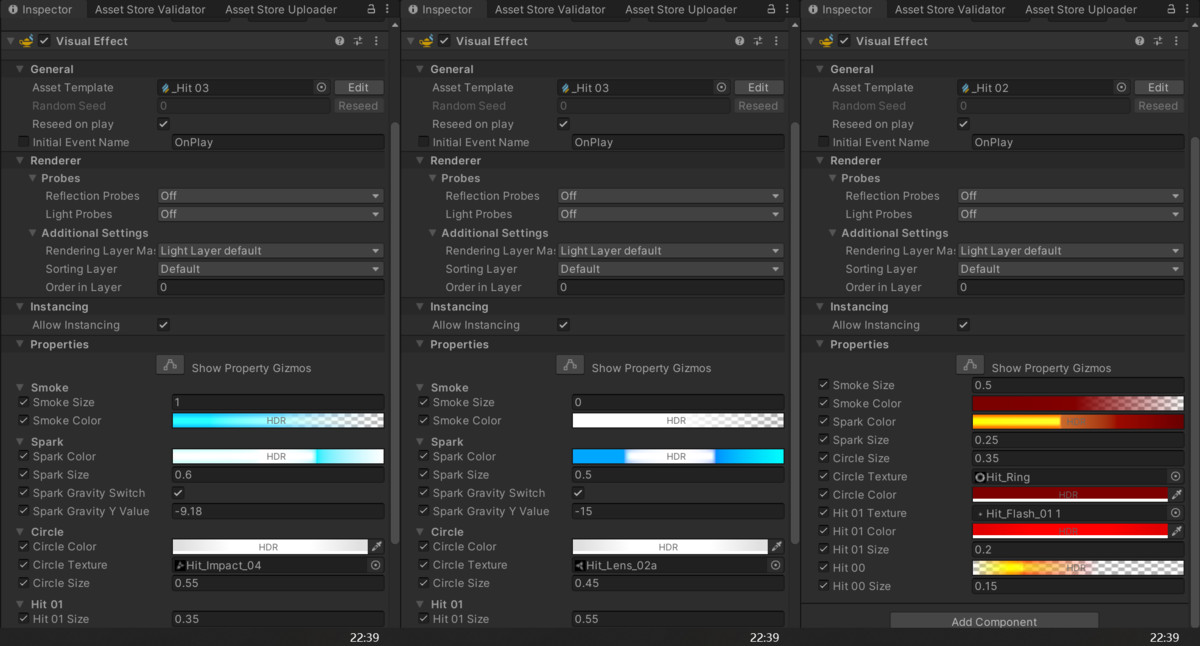Uncheck Smoke Size override in left Inspector

pyautogui.click(x=24, y=402)
